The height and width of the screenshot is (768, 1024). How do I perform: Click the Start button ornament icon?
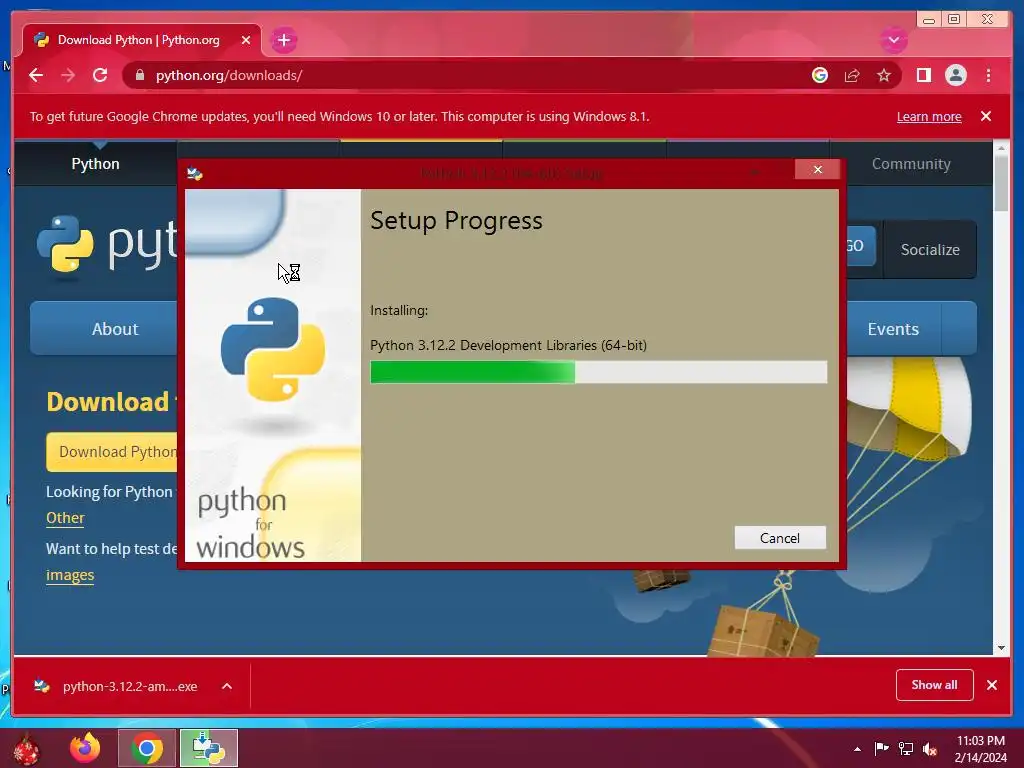tap(27, 748)
